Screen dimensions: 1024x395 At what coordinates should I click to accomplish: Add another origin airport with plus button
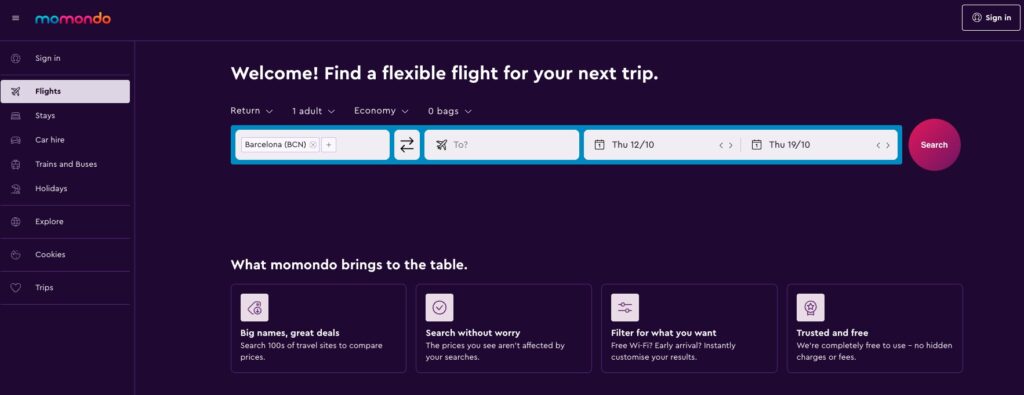click(x=328, y=145)
